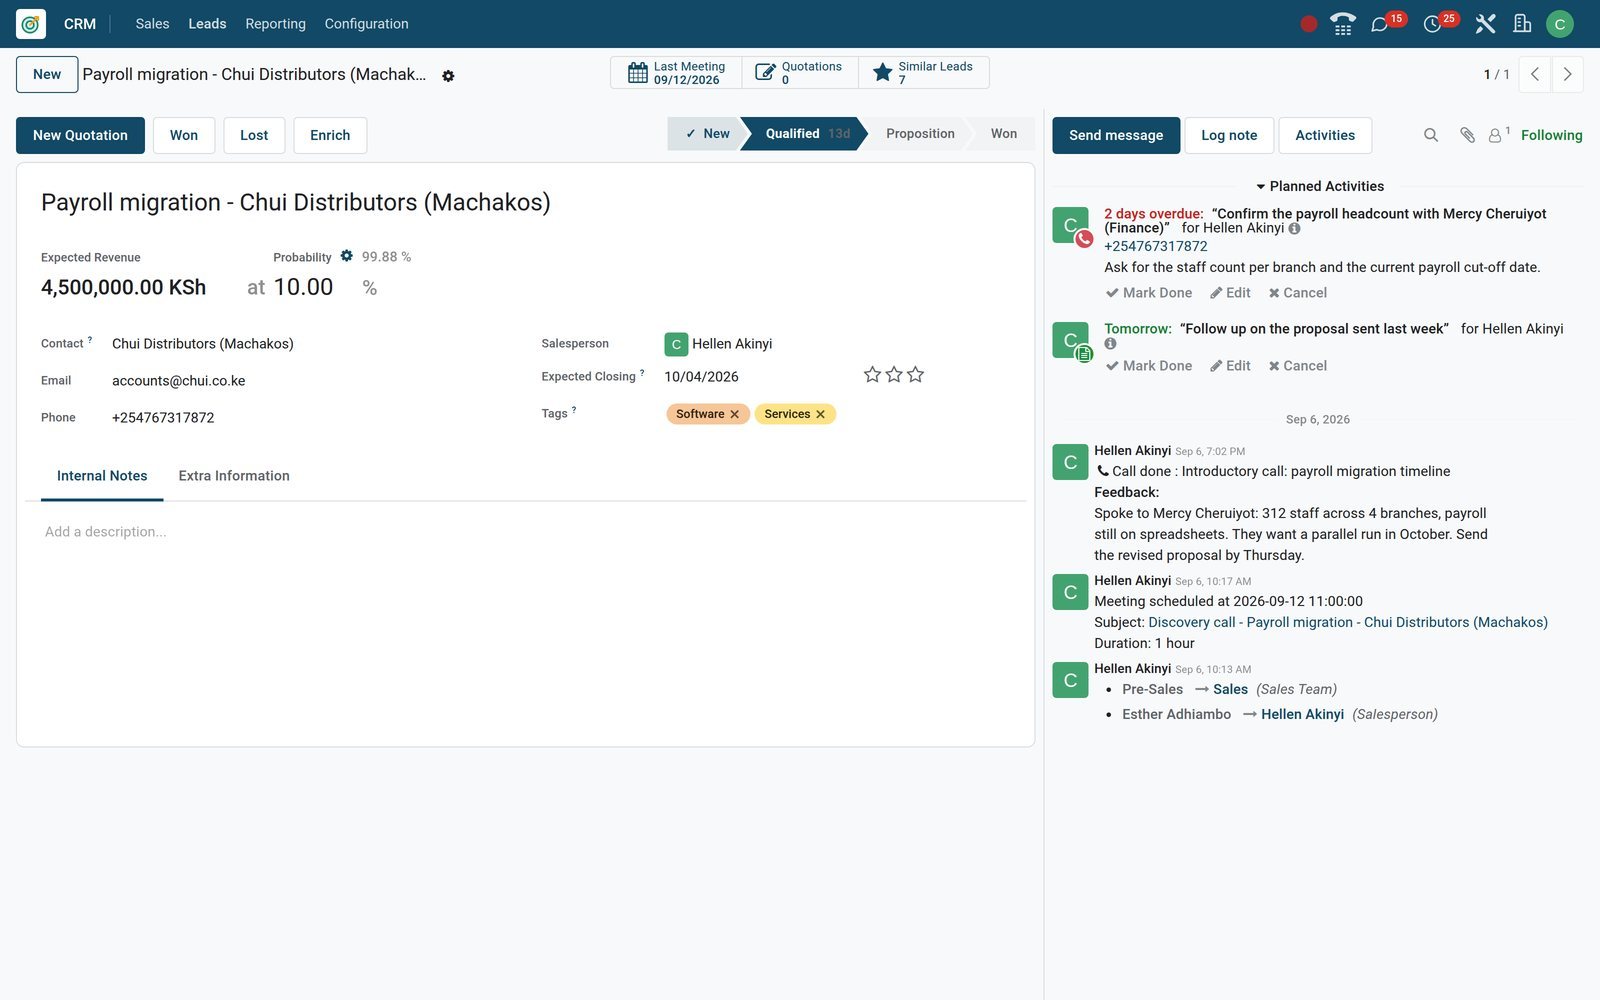
Task: Click the New Quotation button
Action: click(80, 135)
